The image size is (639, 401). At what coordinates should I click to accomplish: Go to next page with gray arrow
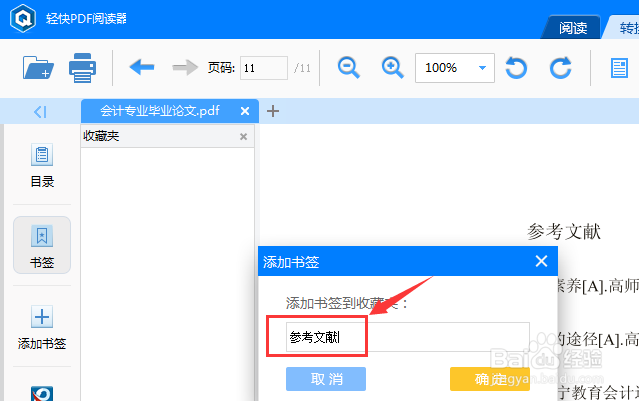(185, 67)
